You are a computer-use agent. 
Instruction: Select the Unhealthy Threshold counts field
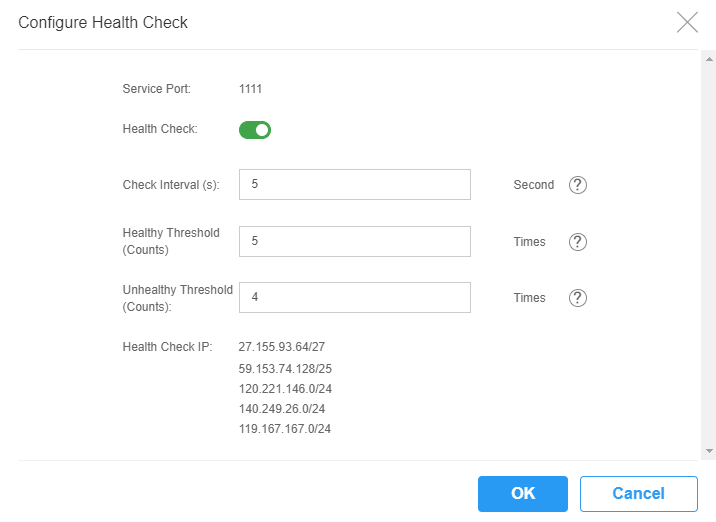pos(355,297)
